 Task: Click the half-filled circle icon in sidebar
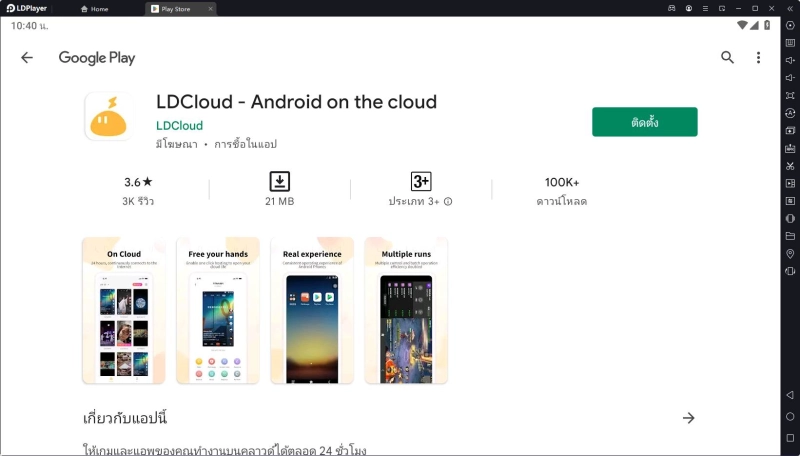[x=790, y=218]
